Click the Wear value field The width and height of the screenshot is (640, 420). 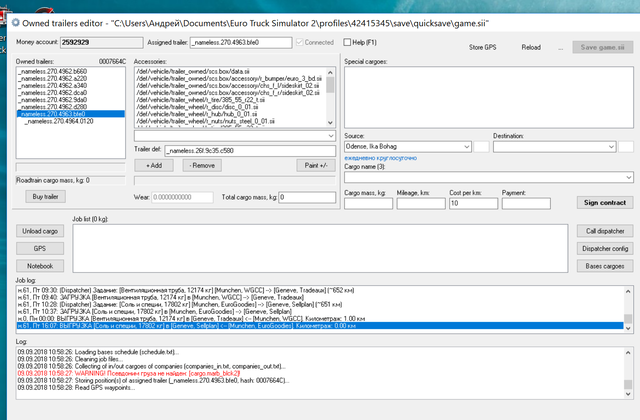182,197
